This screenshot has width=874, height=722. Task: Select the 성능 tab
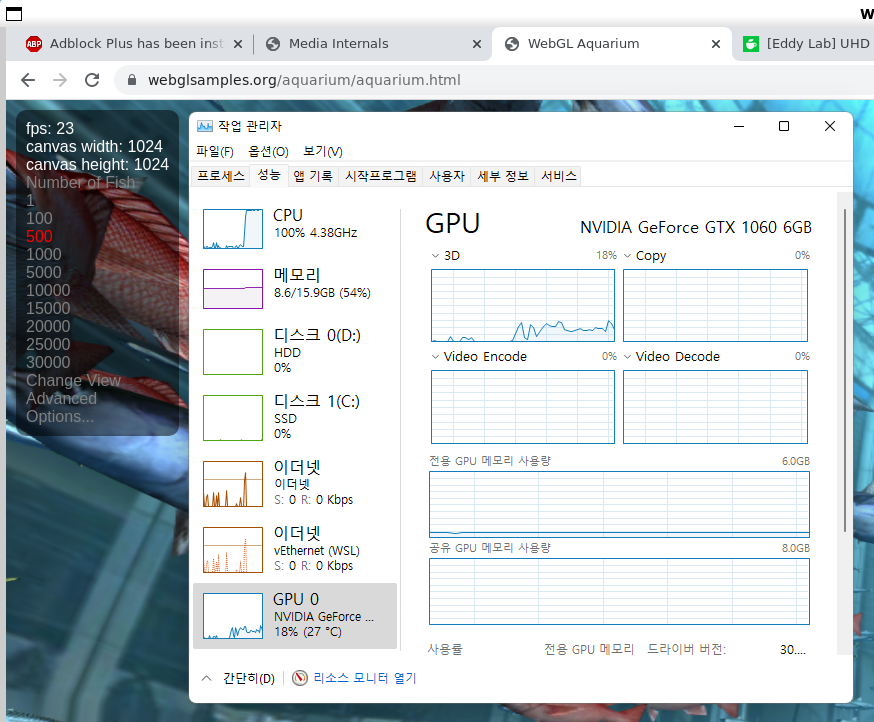tap(269, 175)
